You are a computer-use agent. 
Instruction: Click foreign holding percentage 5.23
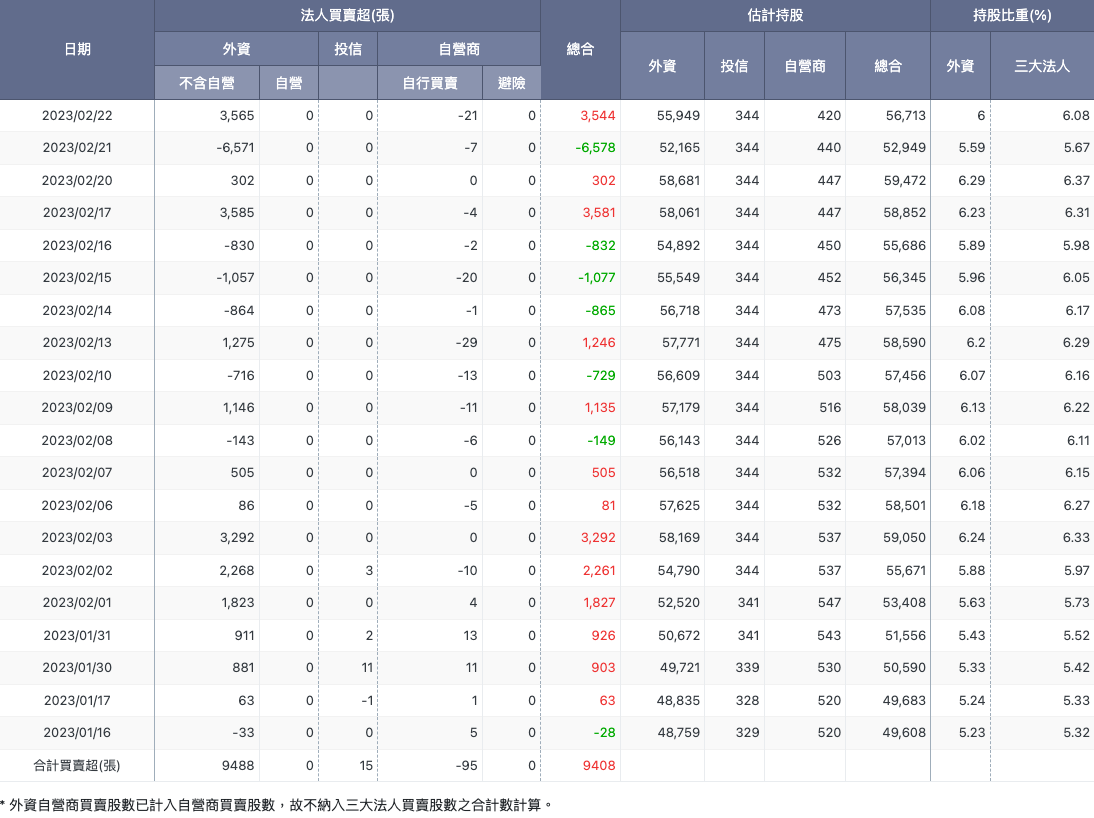coord(971,732)
